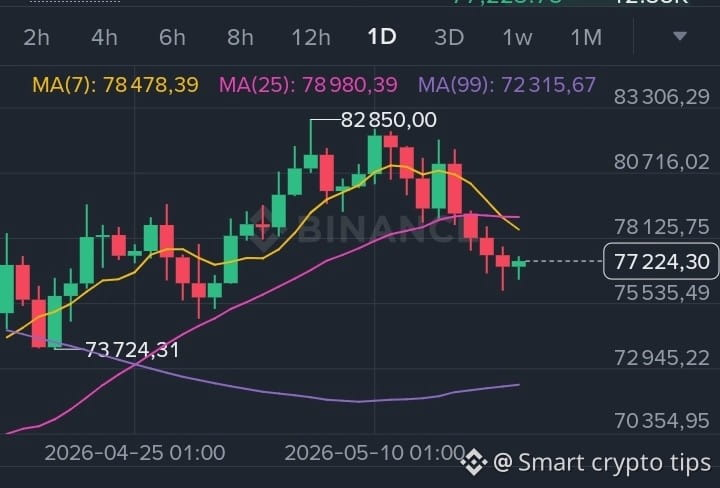Click the Binance logo beside Smart crypto tips
Viewport: 720px width, 488px height.
[x=473, y=462]
